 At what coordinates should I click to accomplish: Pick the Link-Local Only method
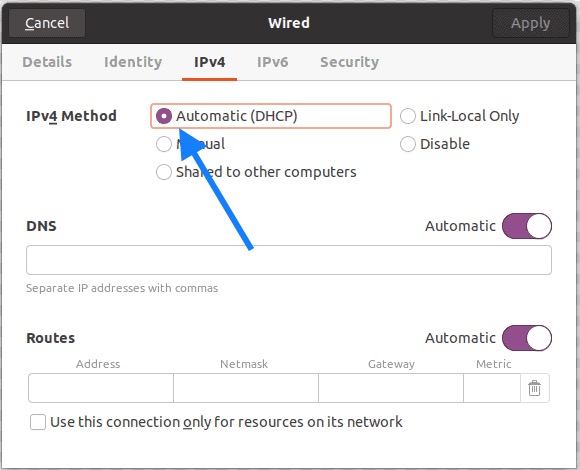pyautogui.click(x=408, y=116)
